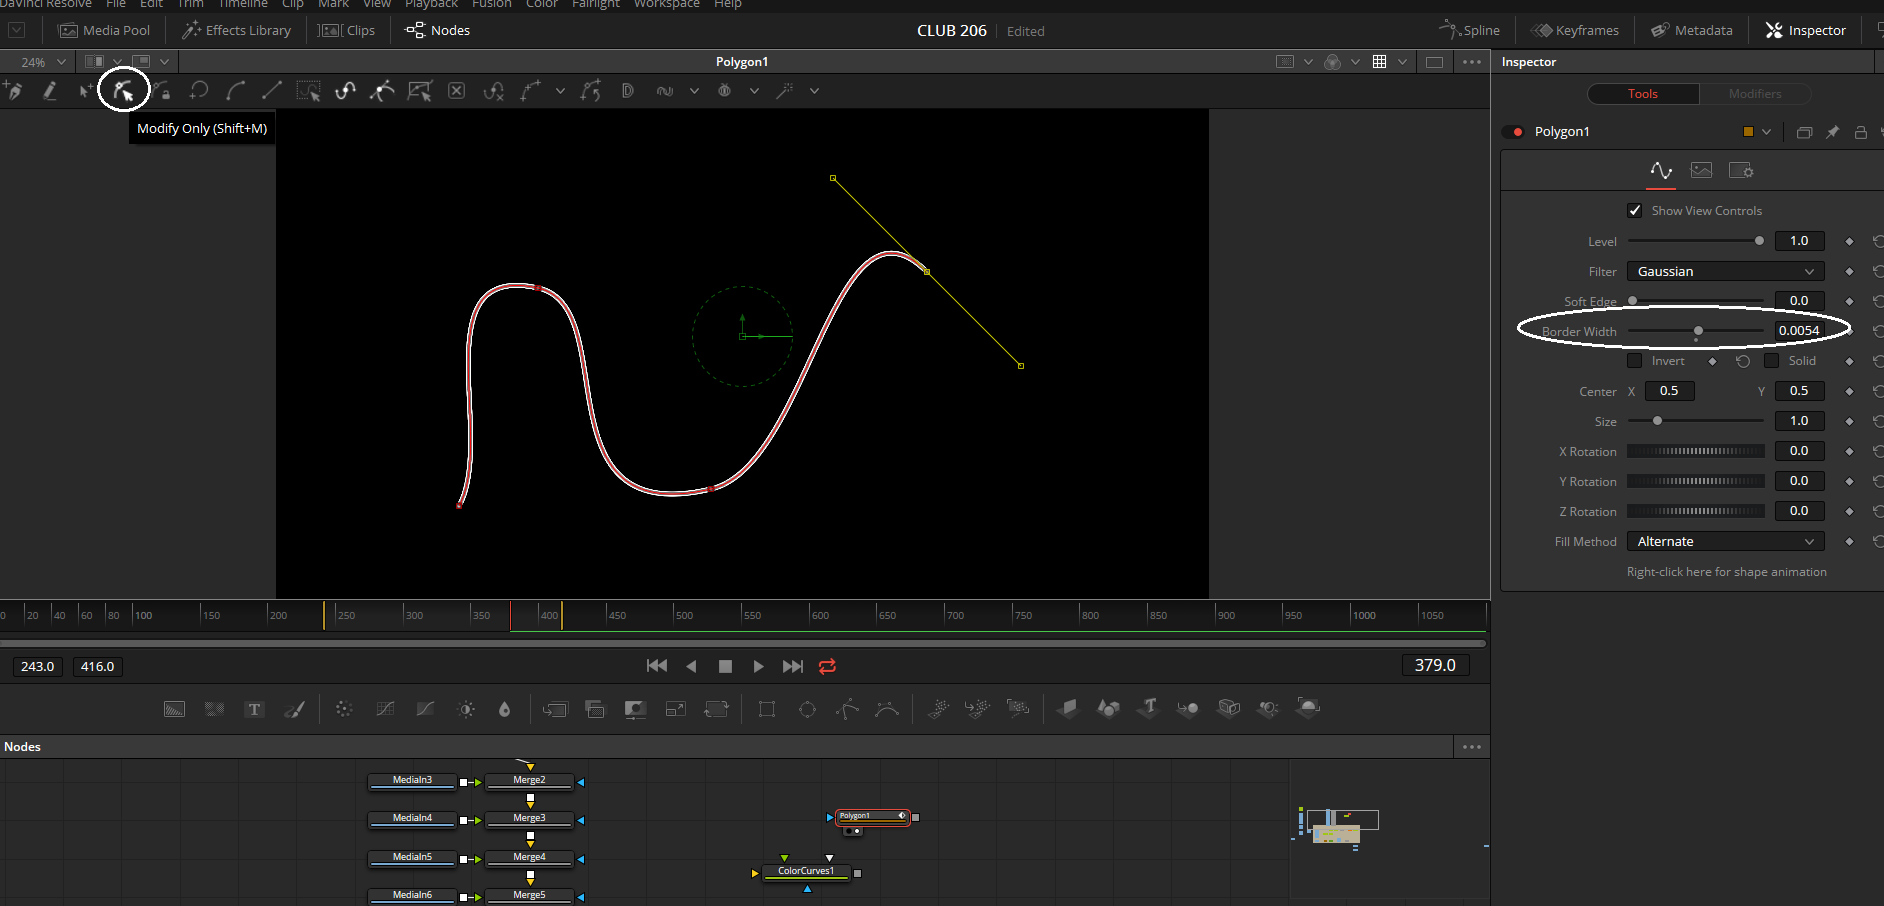Enable the Solid checkbox
The width and height of the screenshot is (1884, 906).
[1772, 361]
